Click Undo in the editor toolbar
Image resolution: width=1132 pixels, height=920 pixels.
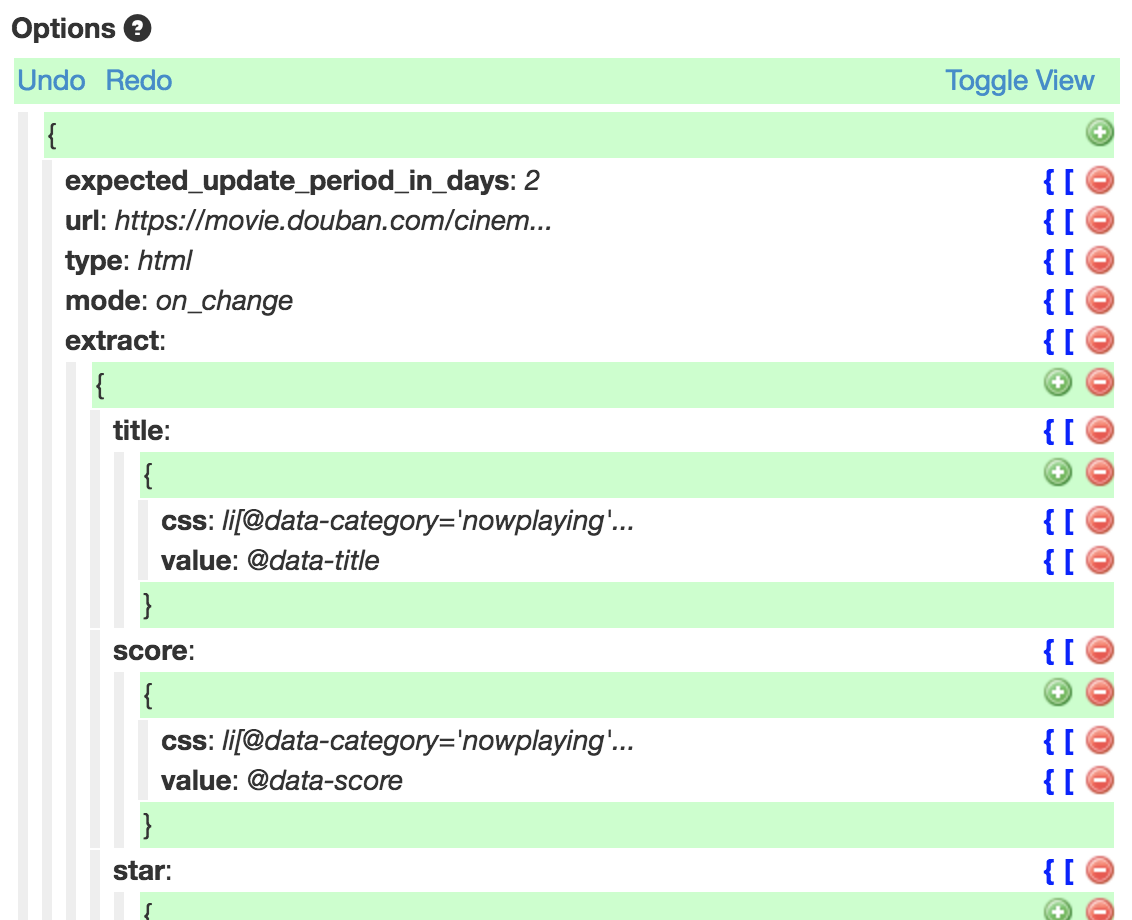click(x=51, y=81)
